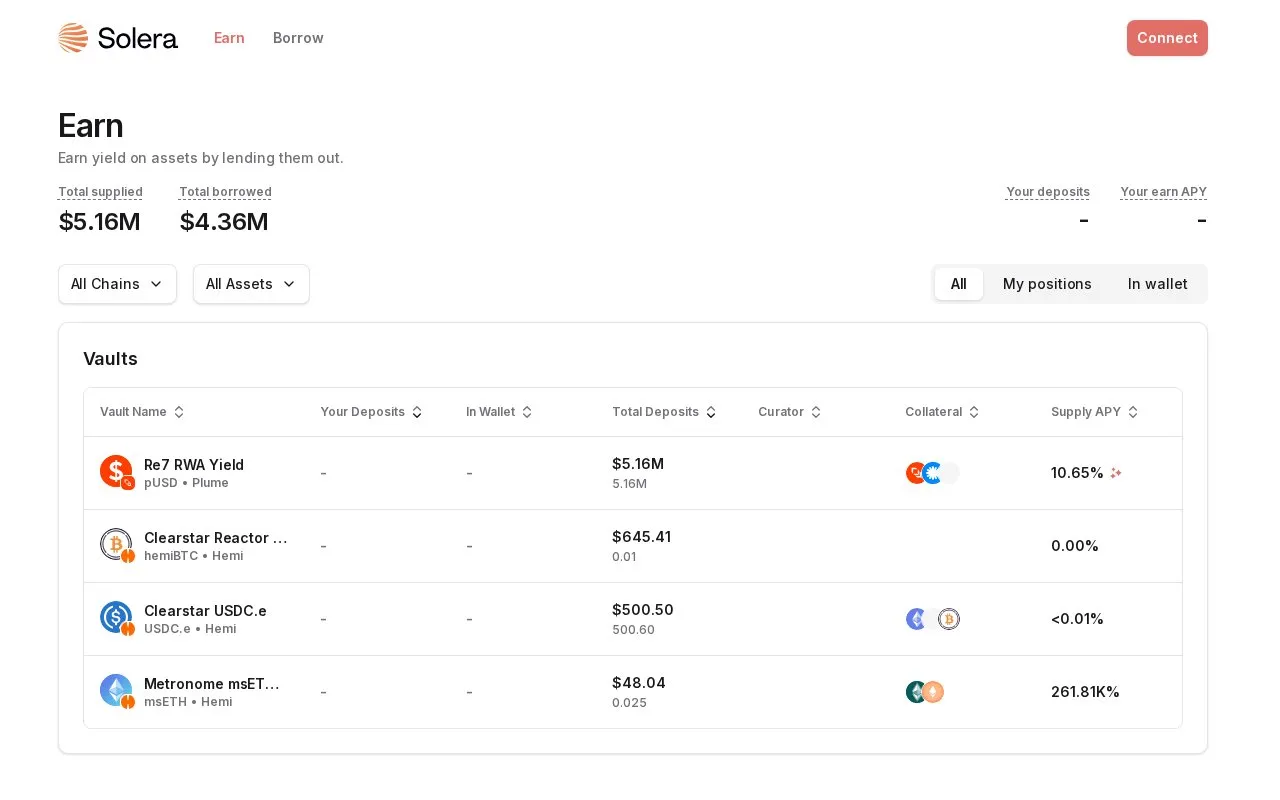Sort by In Wallet column arrows
Screen dimensions: 1280x800
pos(527,412)
